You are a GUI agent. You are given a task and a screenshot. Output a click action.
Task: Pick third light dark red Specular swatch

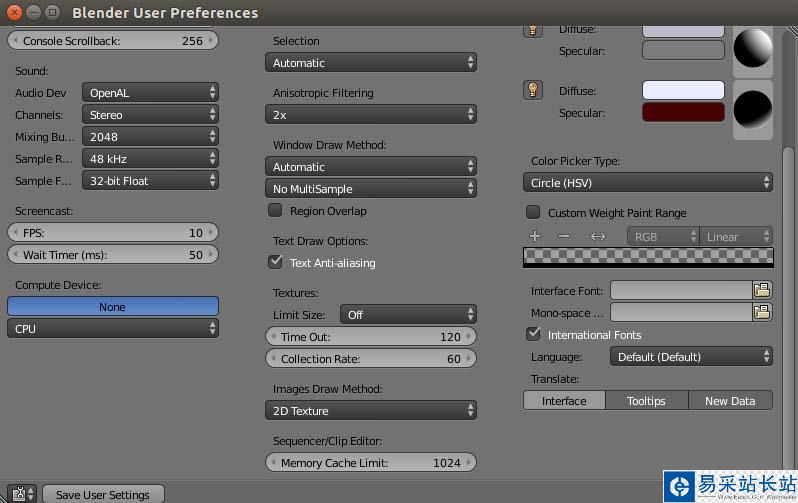pyautogui.click(x=683, y=112)
